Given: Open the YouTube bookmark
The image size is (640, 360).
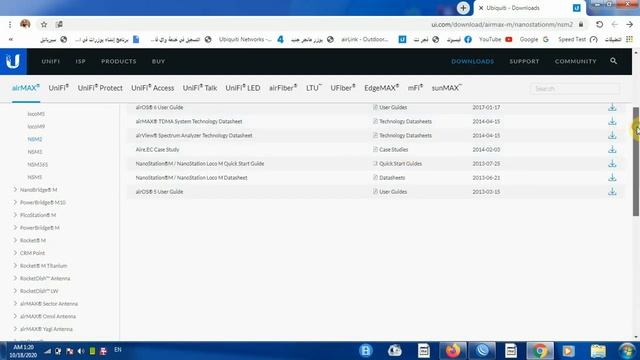Looking at the screenshot, I should click(496, 40).
